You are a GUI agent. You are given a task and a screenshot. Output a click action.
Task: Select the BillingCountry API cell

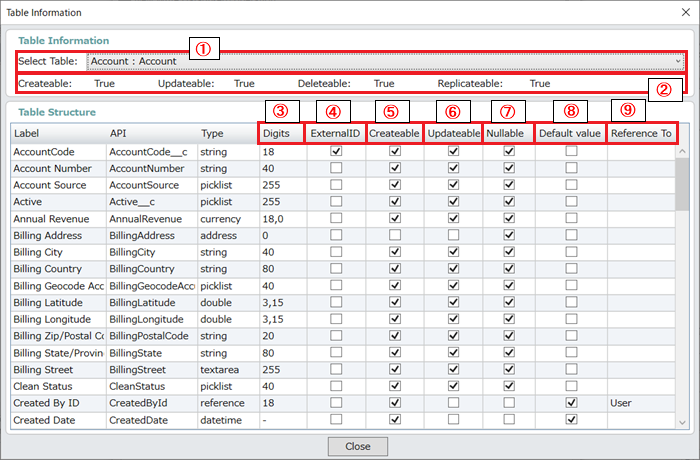pos(152,269)
